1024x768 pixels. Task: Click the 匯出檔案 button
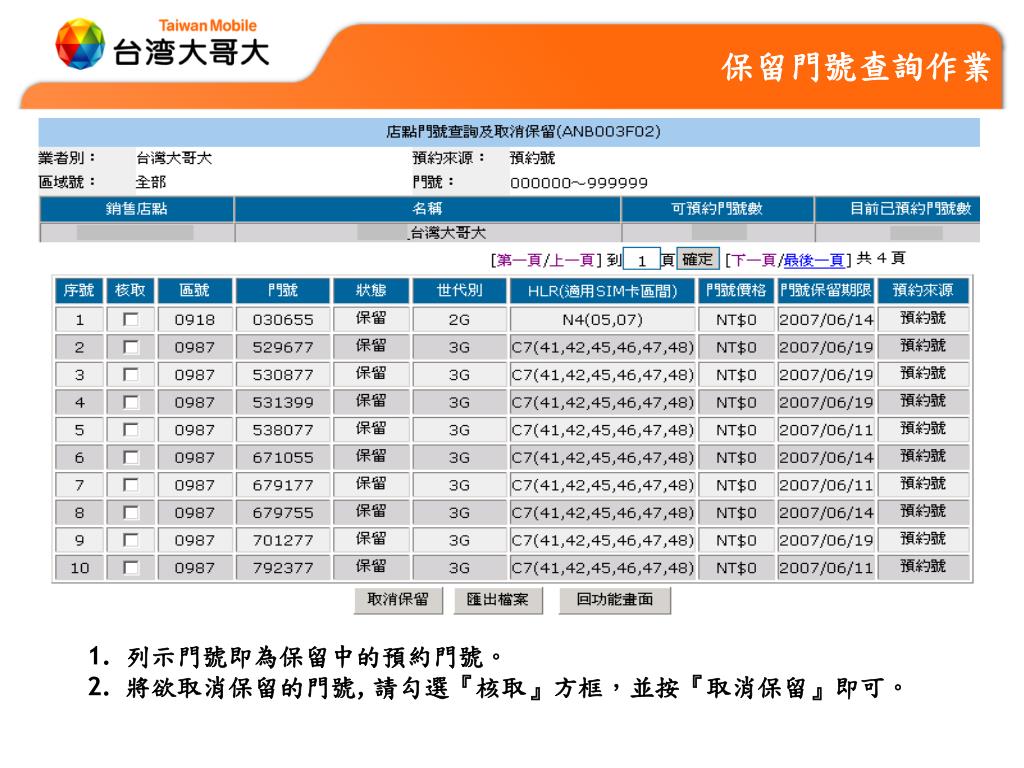(x=498, y=600)
